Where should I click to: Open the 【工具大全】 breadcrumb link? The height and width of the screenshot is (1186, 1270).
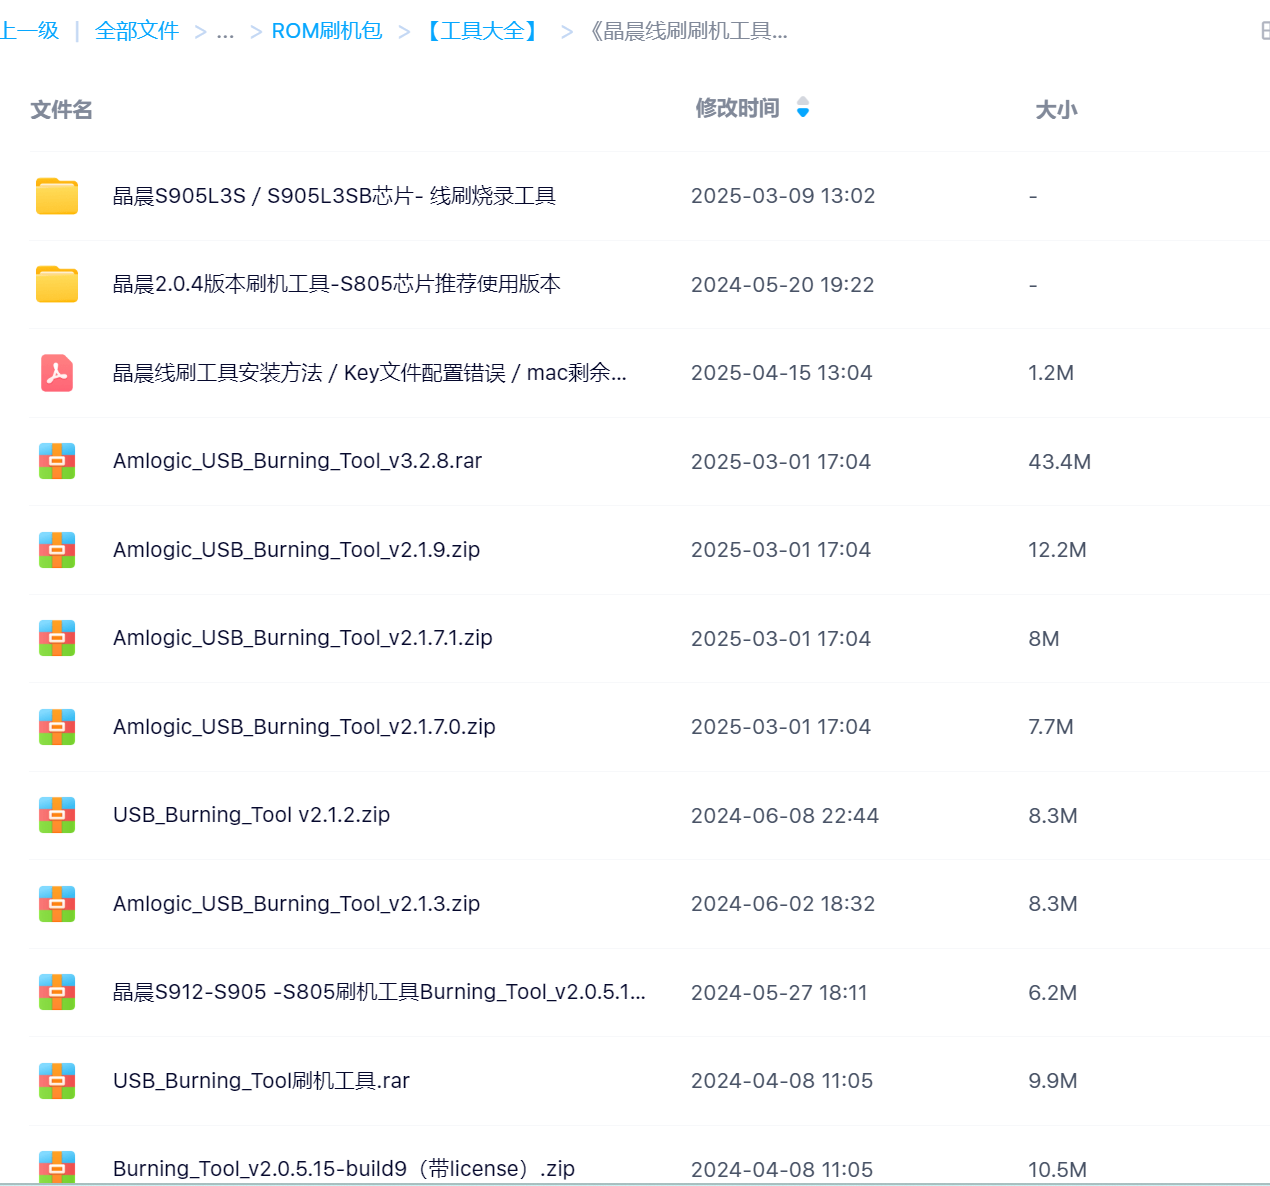click(483, 31)
